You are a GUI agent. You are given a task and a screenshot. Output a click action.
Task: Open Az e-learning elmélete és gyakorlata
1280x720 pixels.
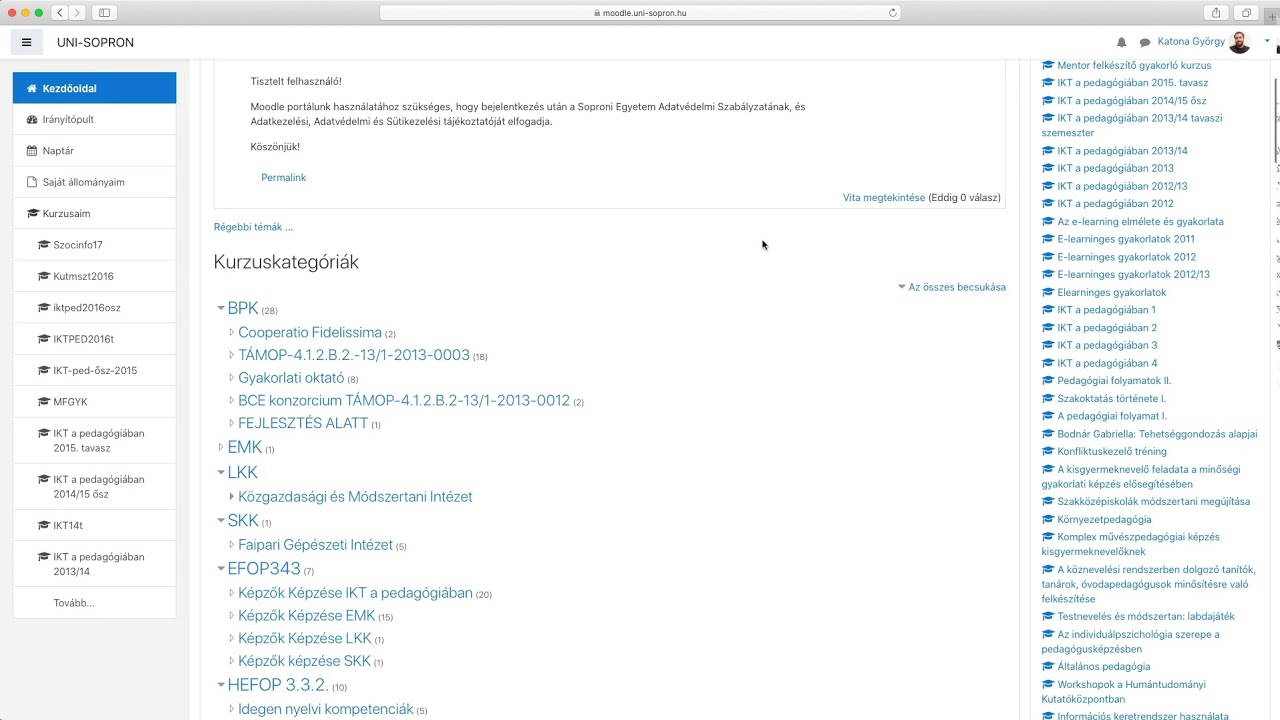[x=1140, y=222]
